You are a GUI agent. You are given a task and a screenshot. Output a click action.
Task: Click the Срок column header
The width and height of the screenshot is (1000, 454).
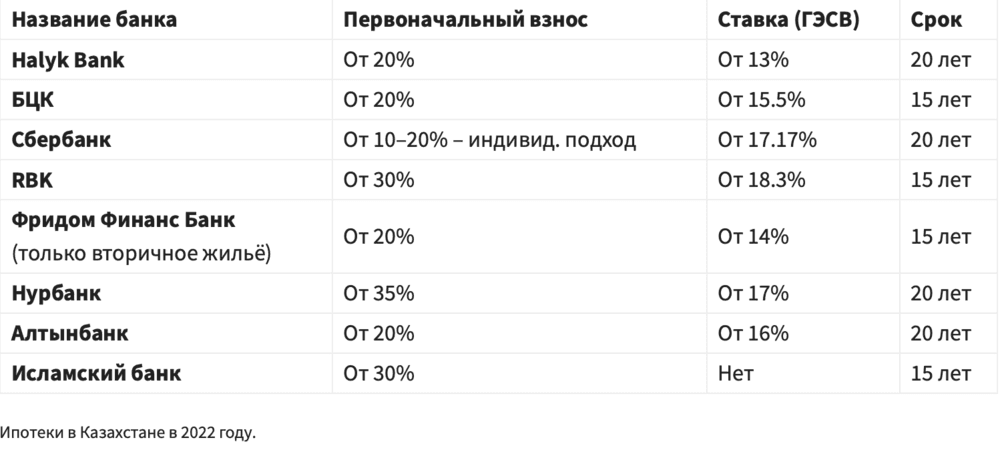(x=936, y=20)
